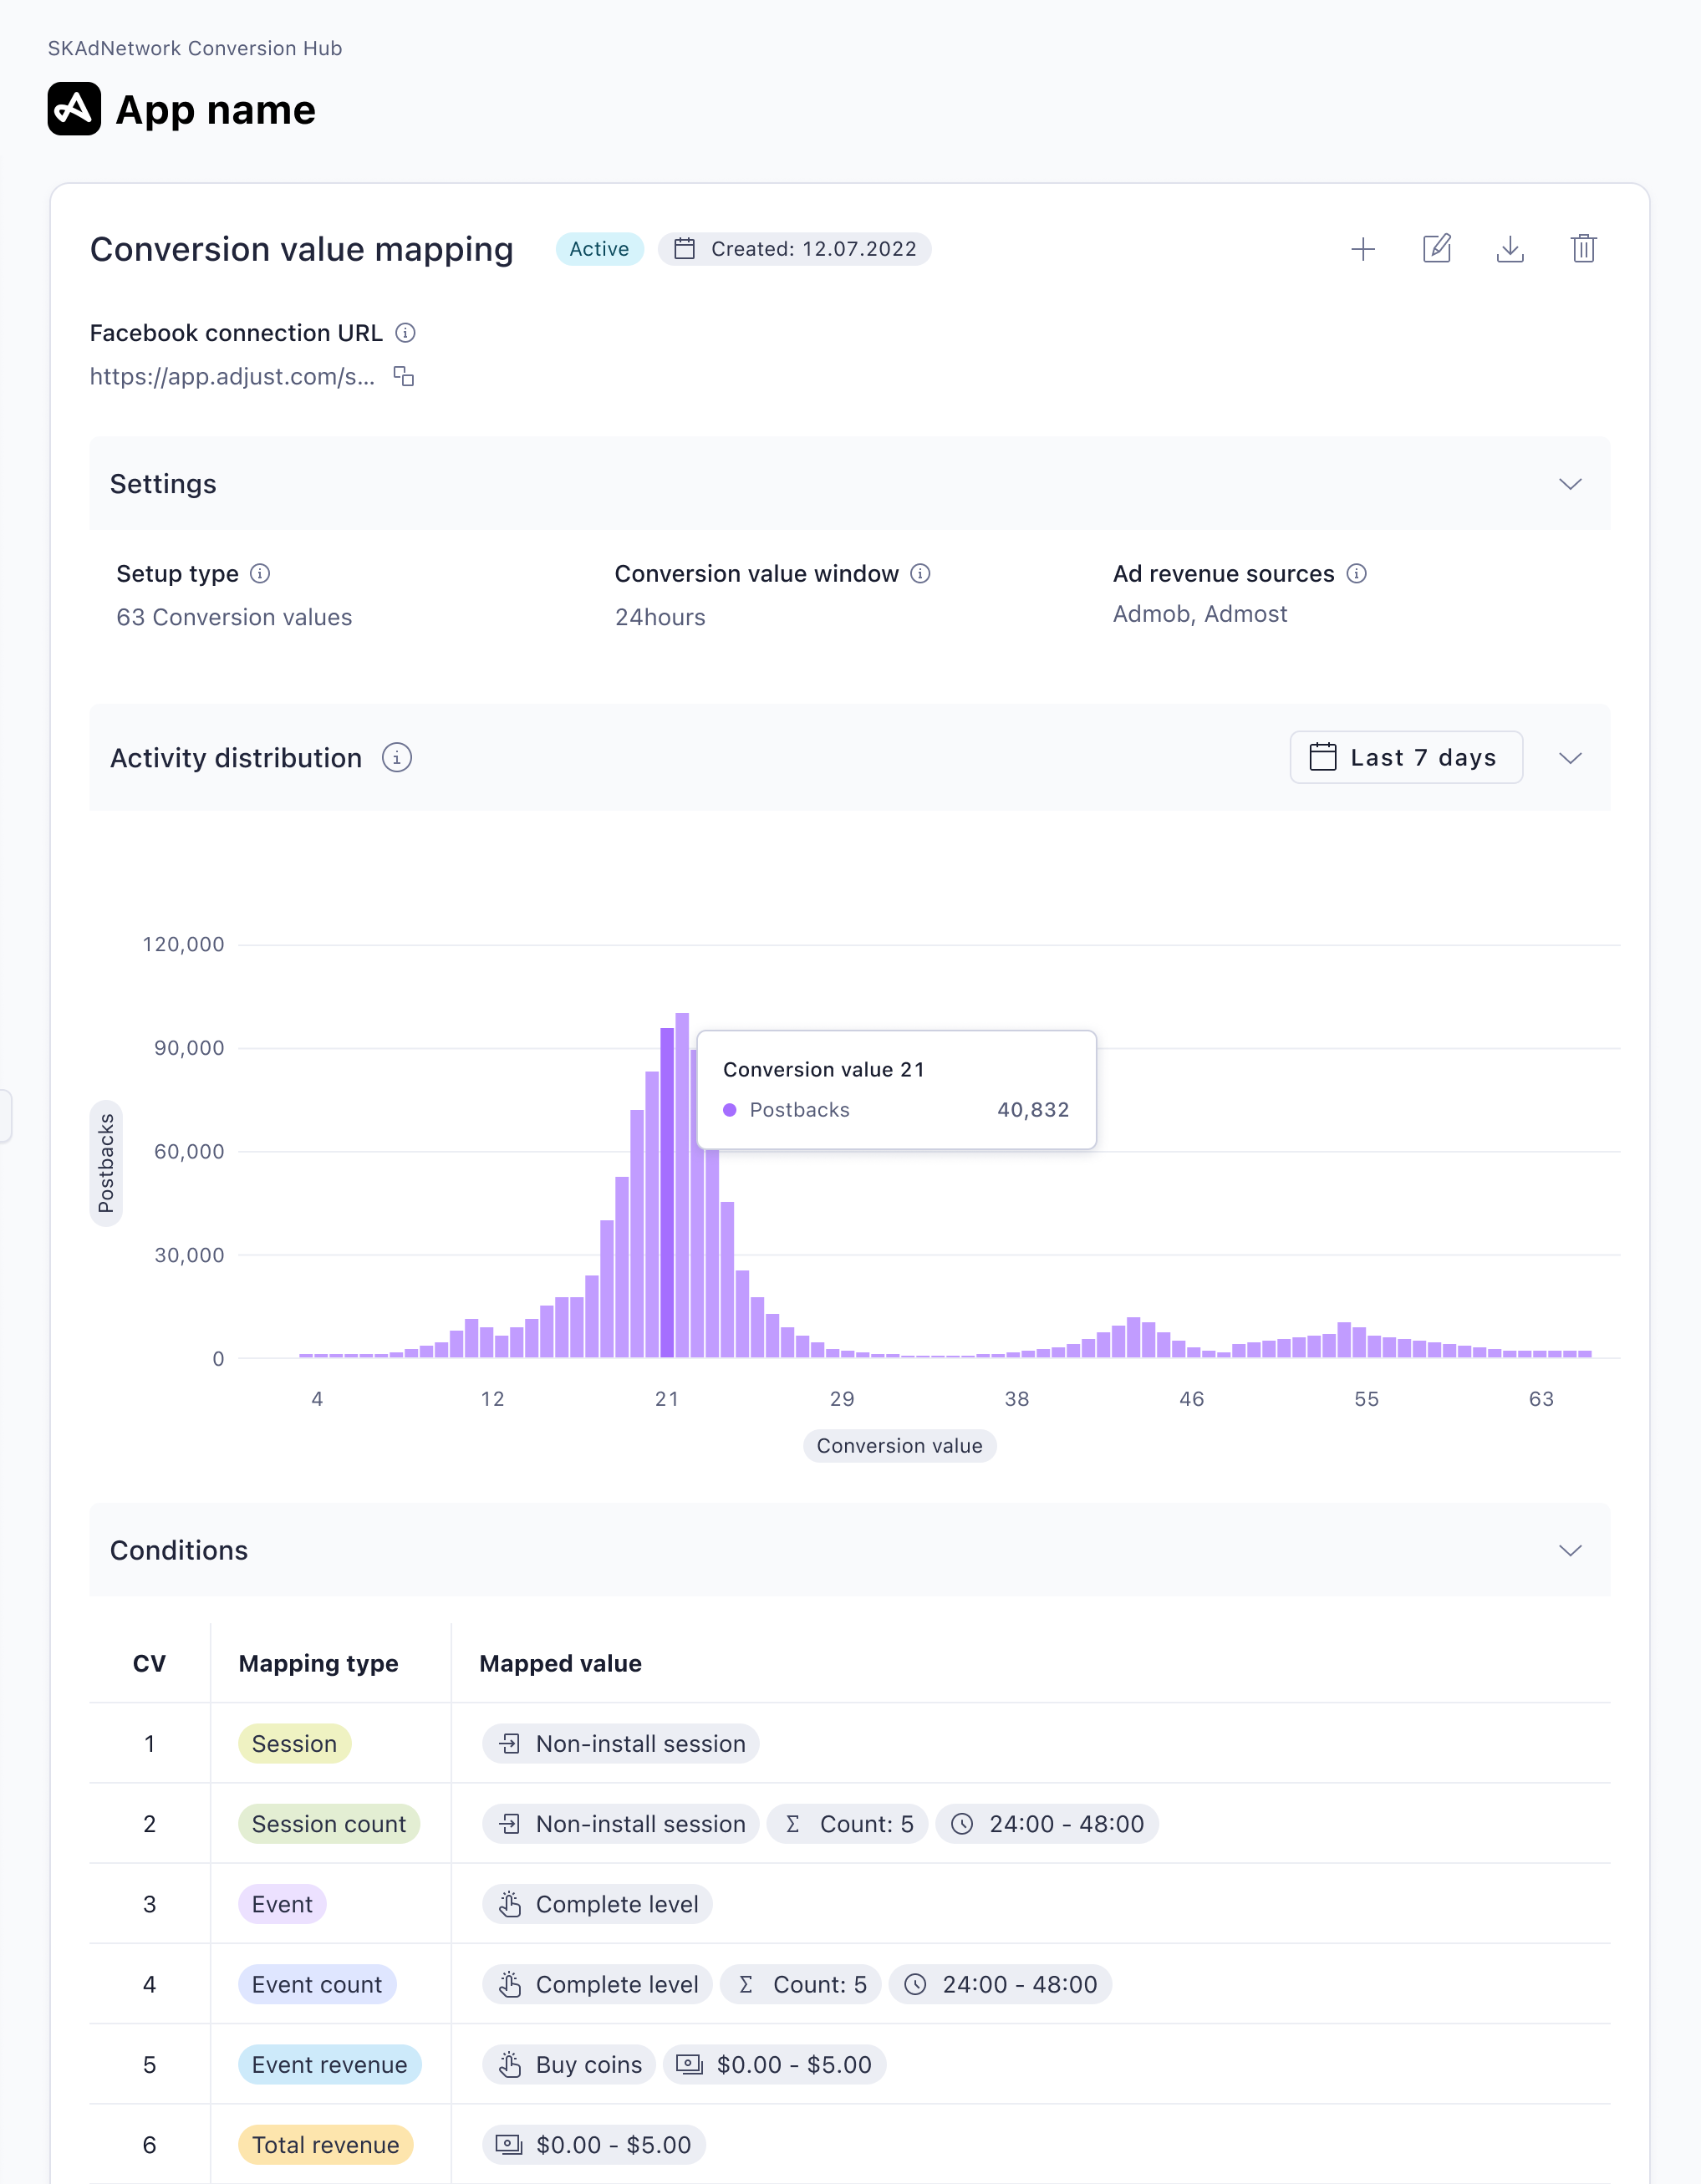The height and width of the screenshot is (2184, 1701).
Task: Collapse the Settings section
Action: click(1570, 484)
